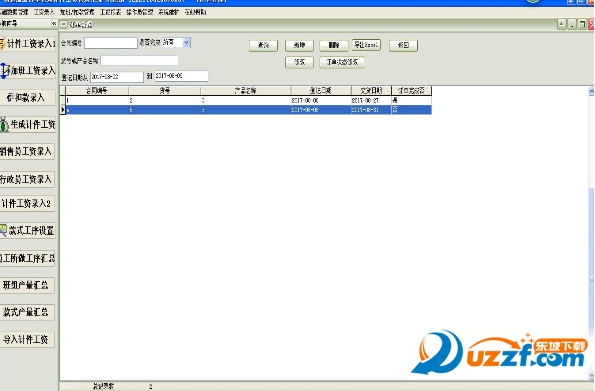595x391 pixels.
Task: Click the highlighted row's delivery date cell
Action: pos(371,110)
